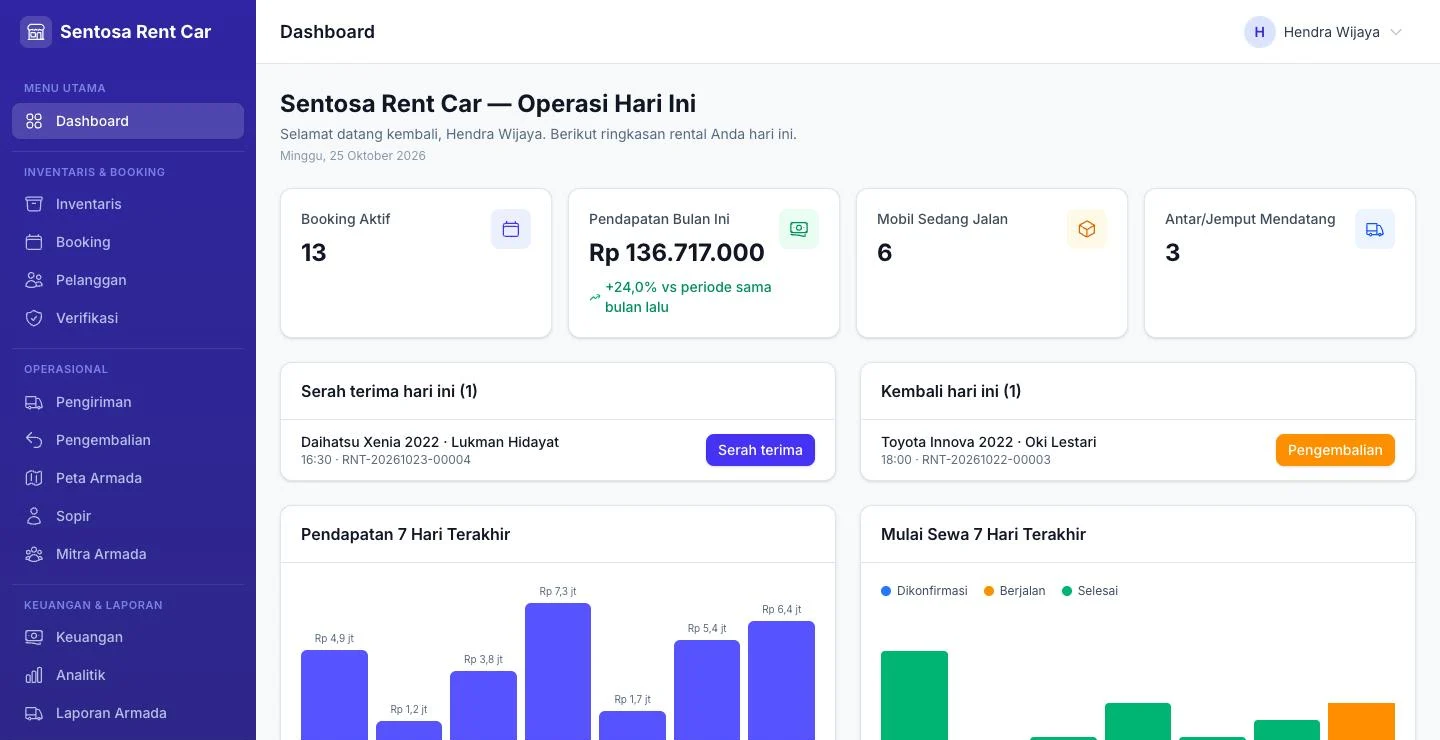1440x740 pixels.
Task: Click the Rp 136.717.000 revenue value
Action: [x=677, y=253]
